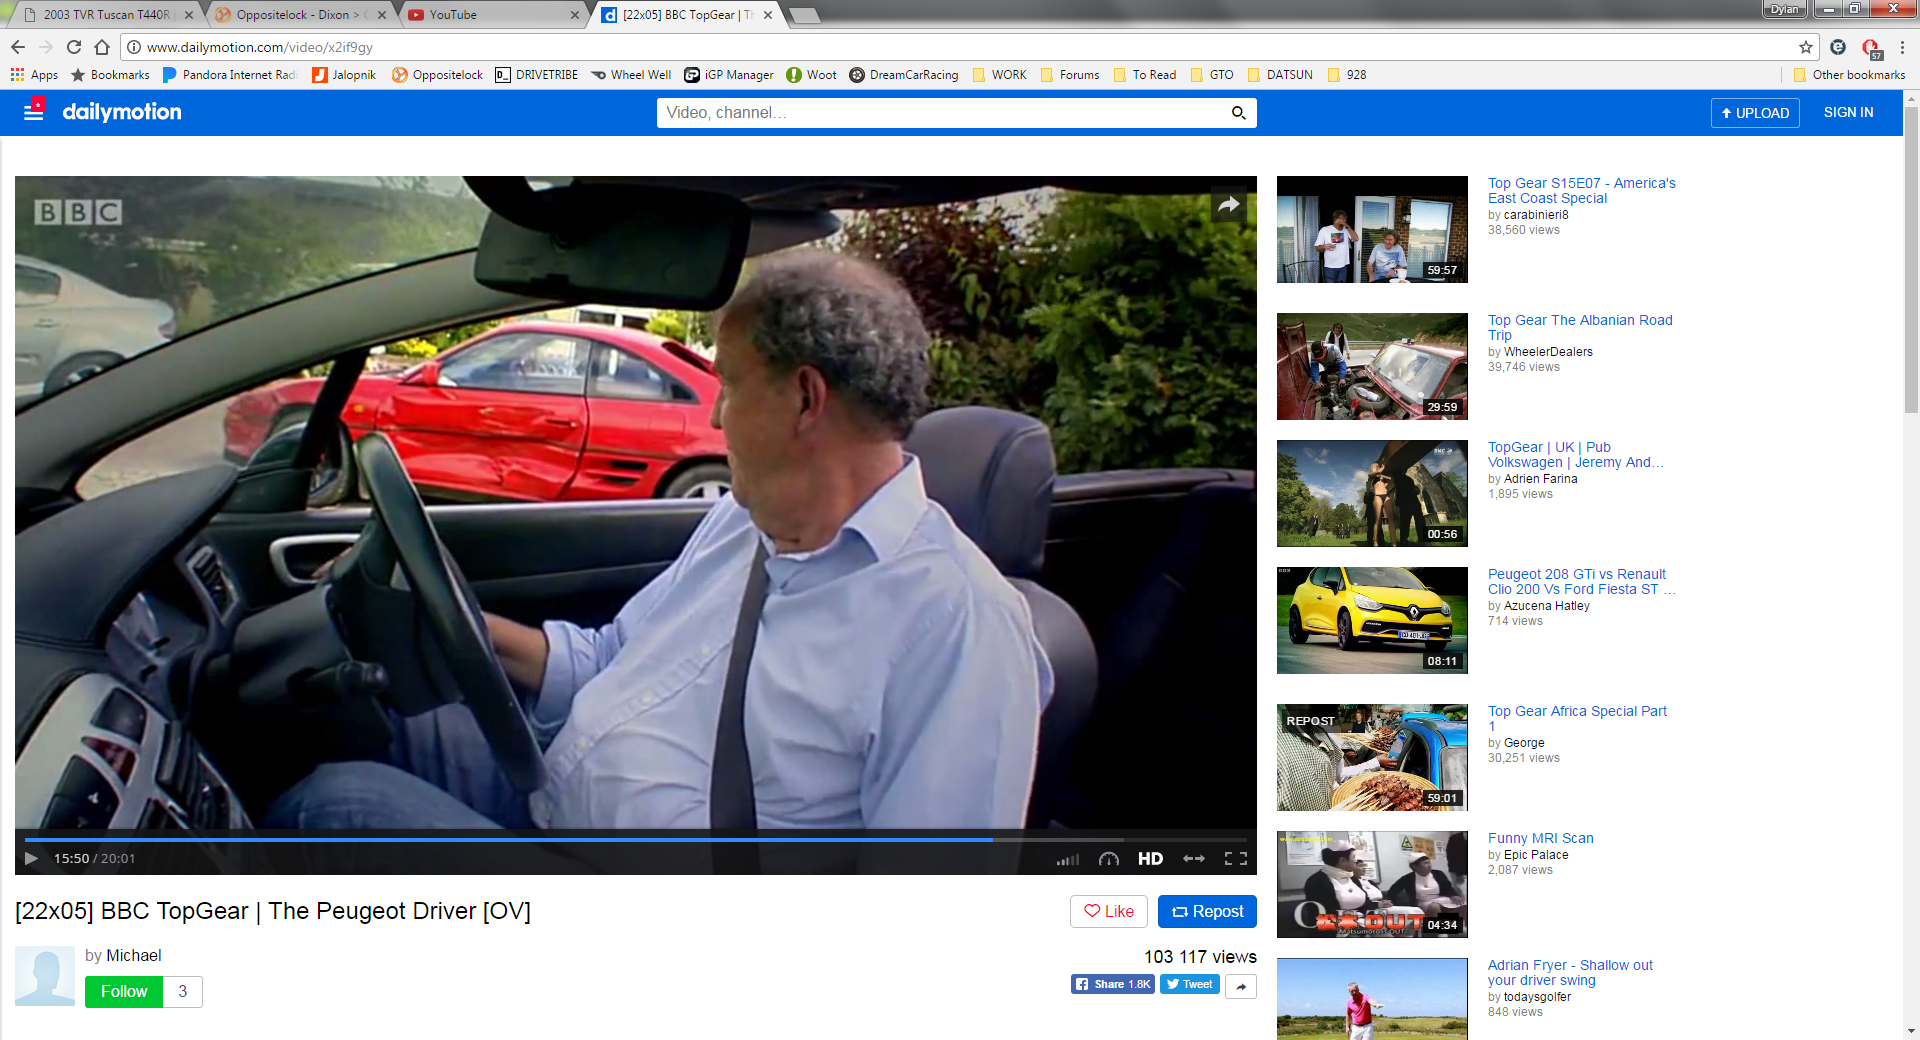Expand the GTO bookmarks folder
Viewport: 1920px width, 1040px height.
[1211, 75]
